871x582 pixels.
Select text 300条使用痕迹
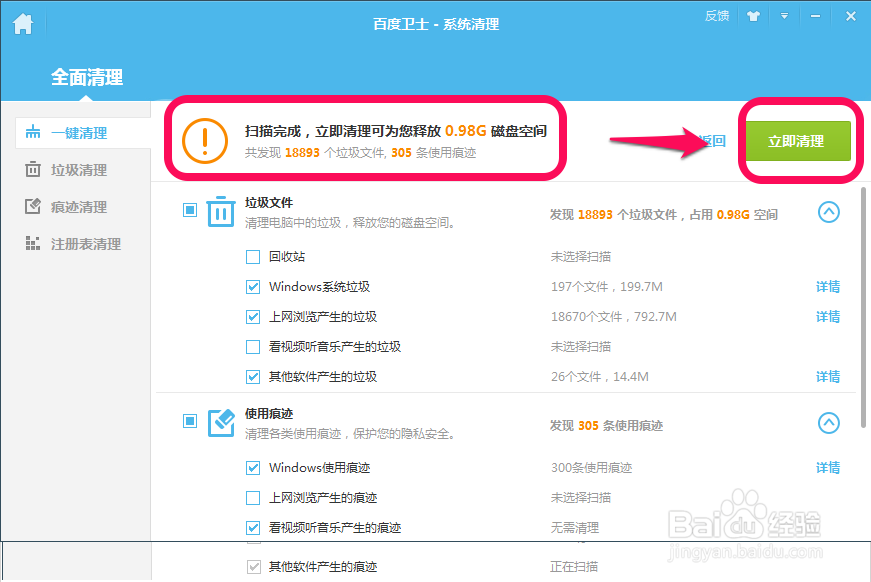point(592,468)
